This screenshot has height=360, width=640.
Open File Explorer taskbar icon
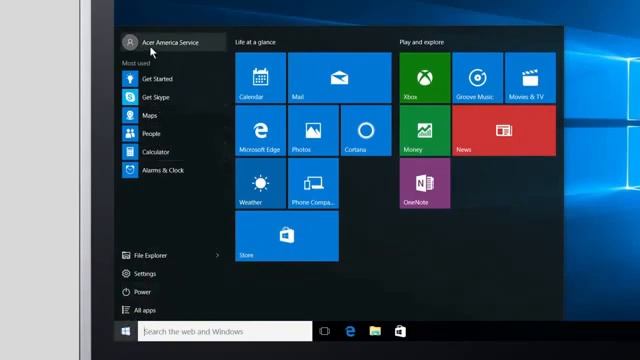375,331
